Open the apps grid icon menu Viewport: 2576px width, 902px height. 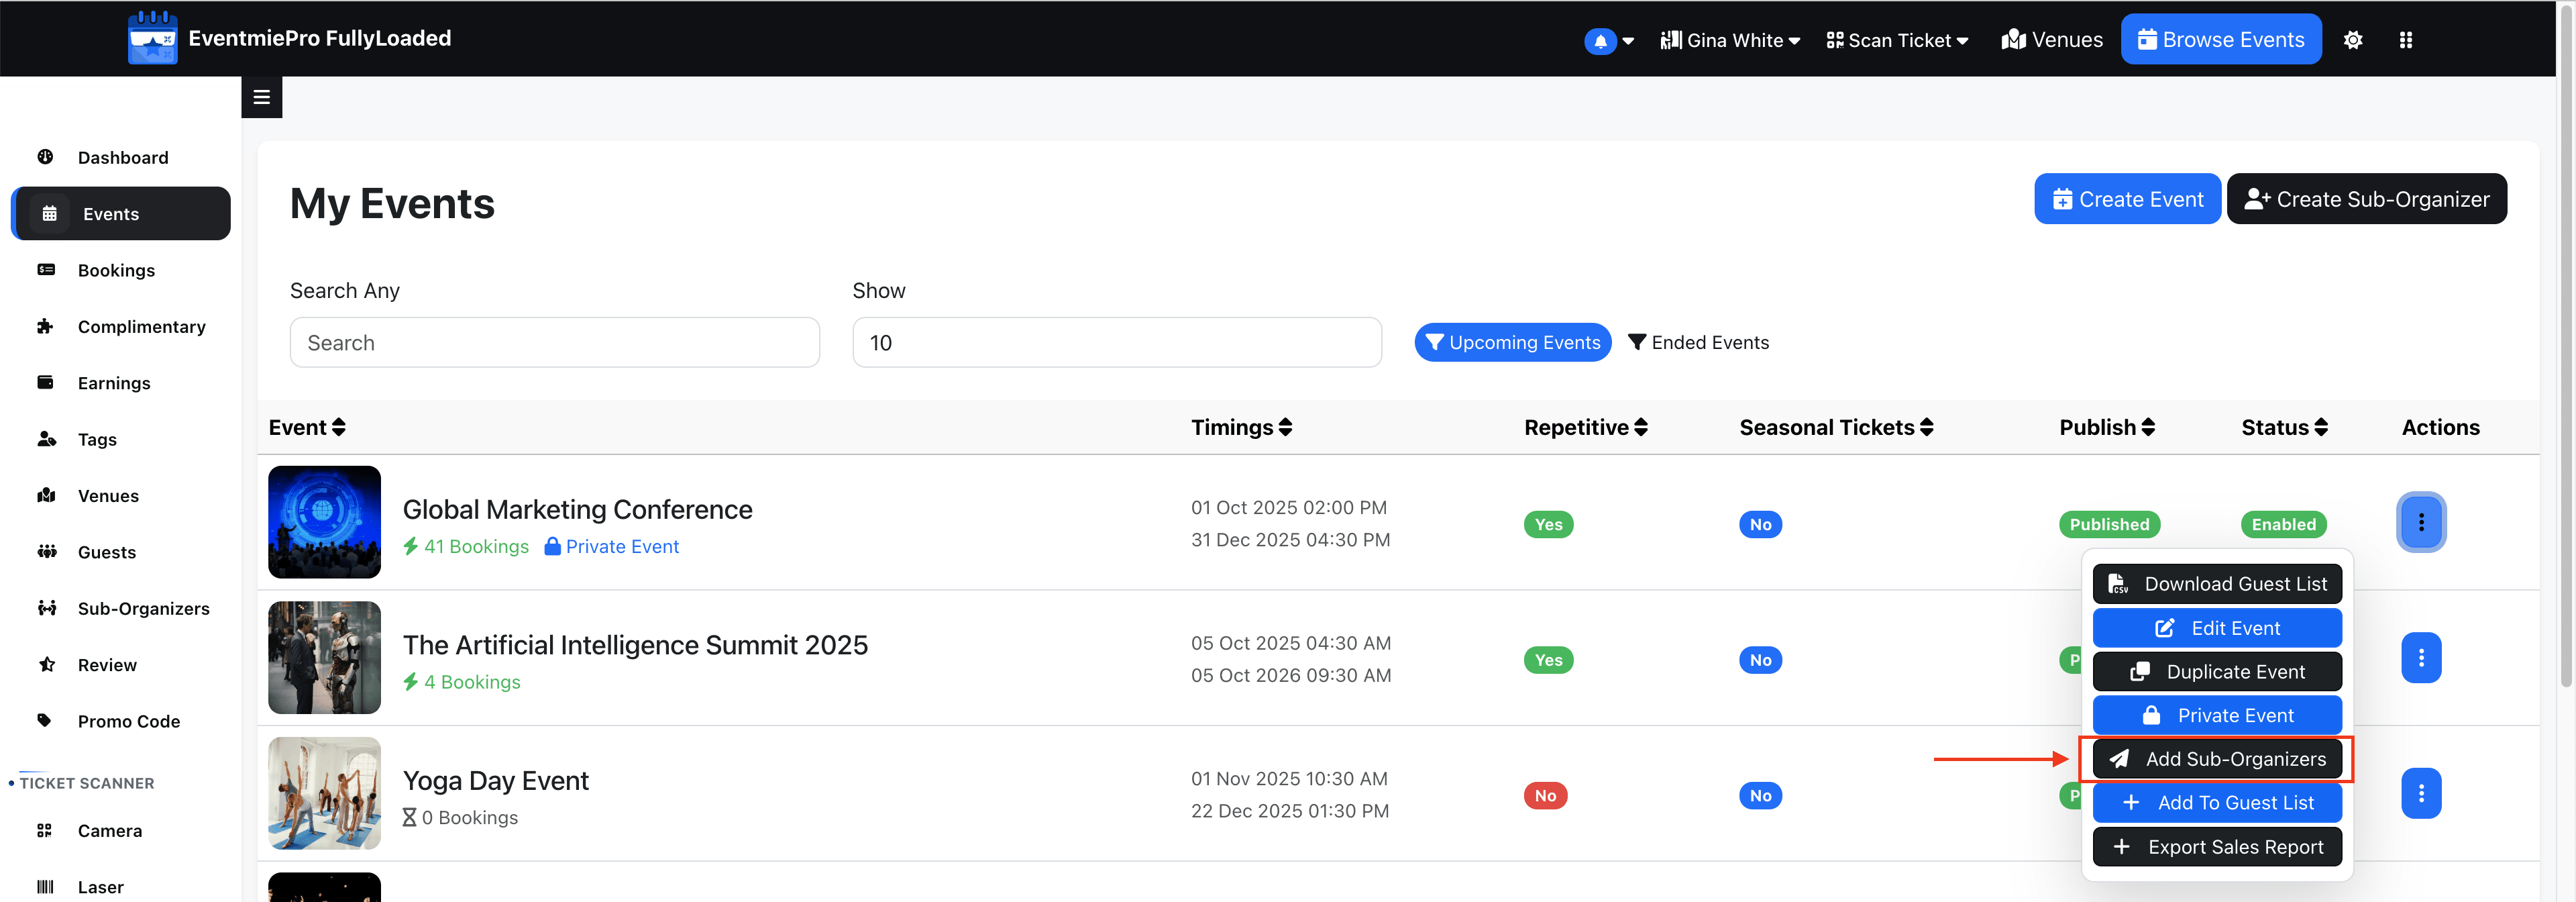pos(2406,40)
